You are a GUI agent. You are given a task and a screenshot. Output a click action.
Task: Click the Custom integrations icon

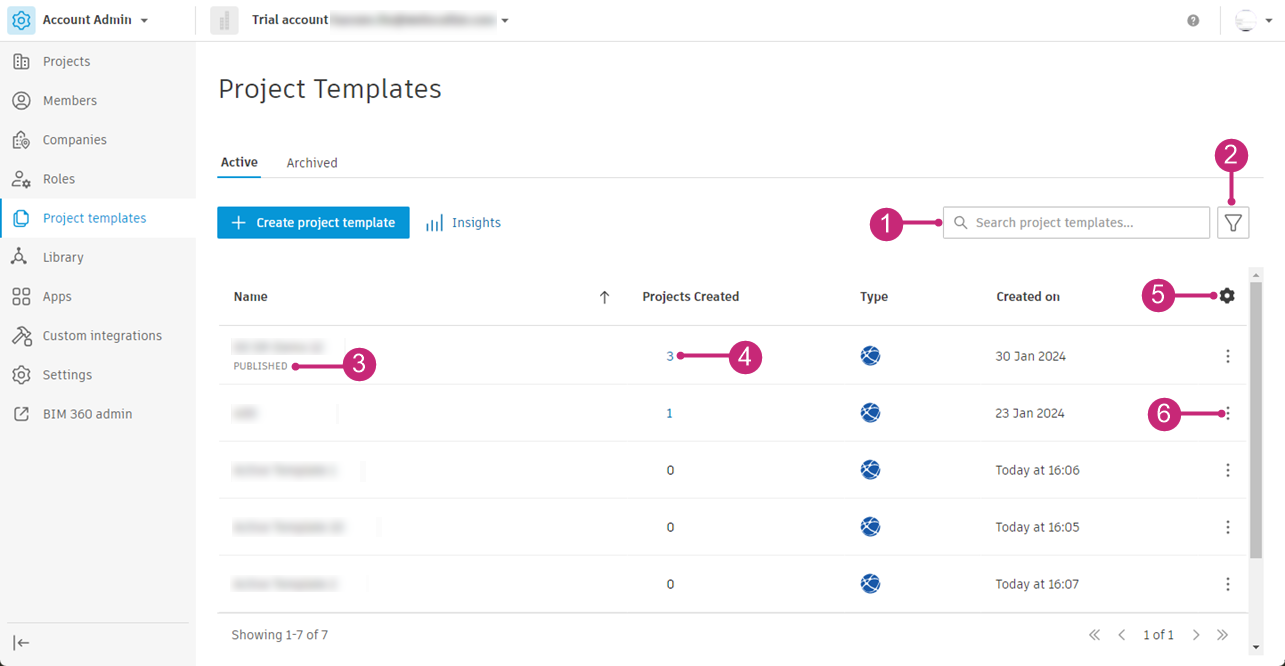click(x=20, y=336)
